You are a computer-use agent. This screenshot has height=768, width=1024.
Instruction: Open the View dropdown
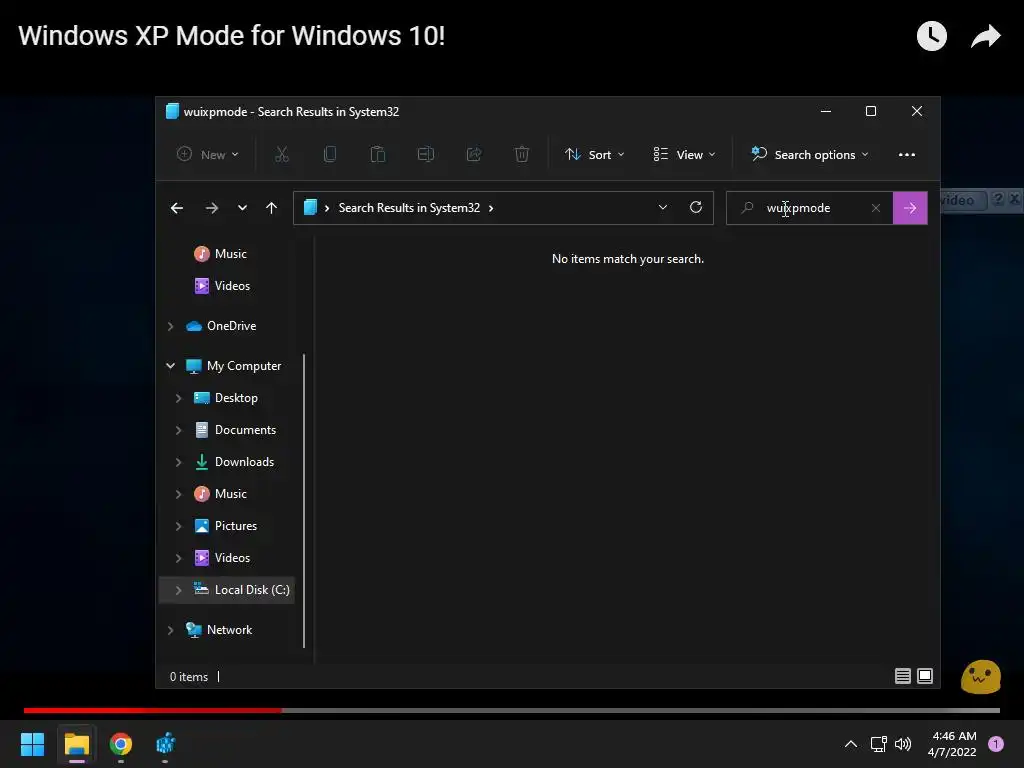point(684,155)
